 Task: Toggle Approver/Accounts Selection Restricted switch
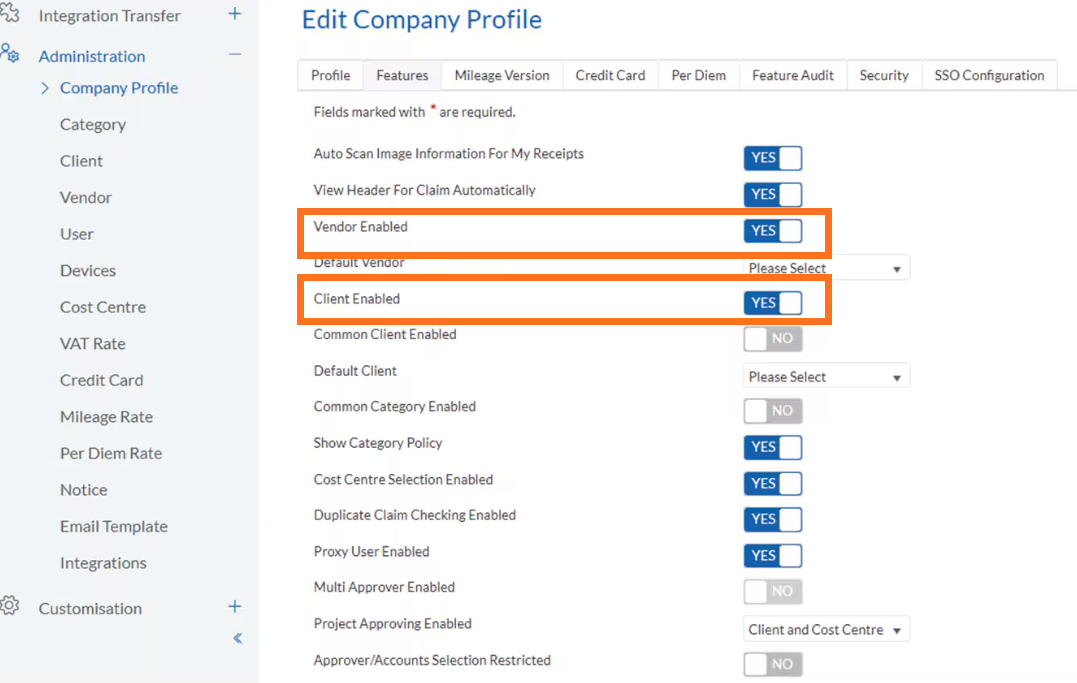coord(773,664)
